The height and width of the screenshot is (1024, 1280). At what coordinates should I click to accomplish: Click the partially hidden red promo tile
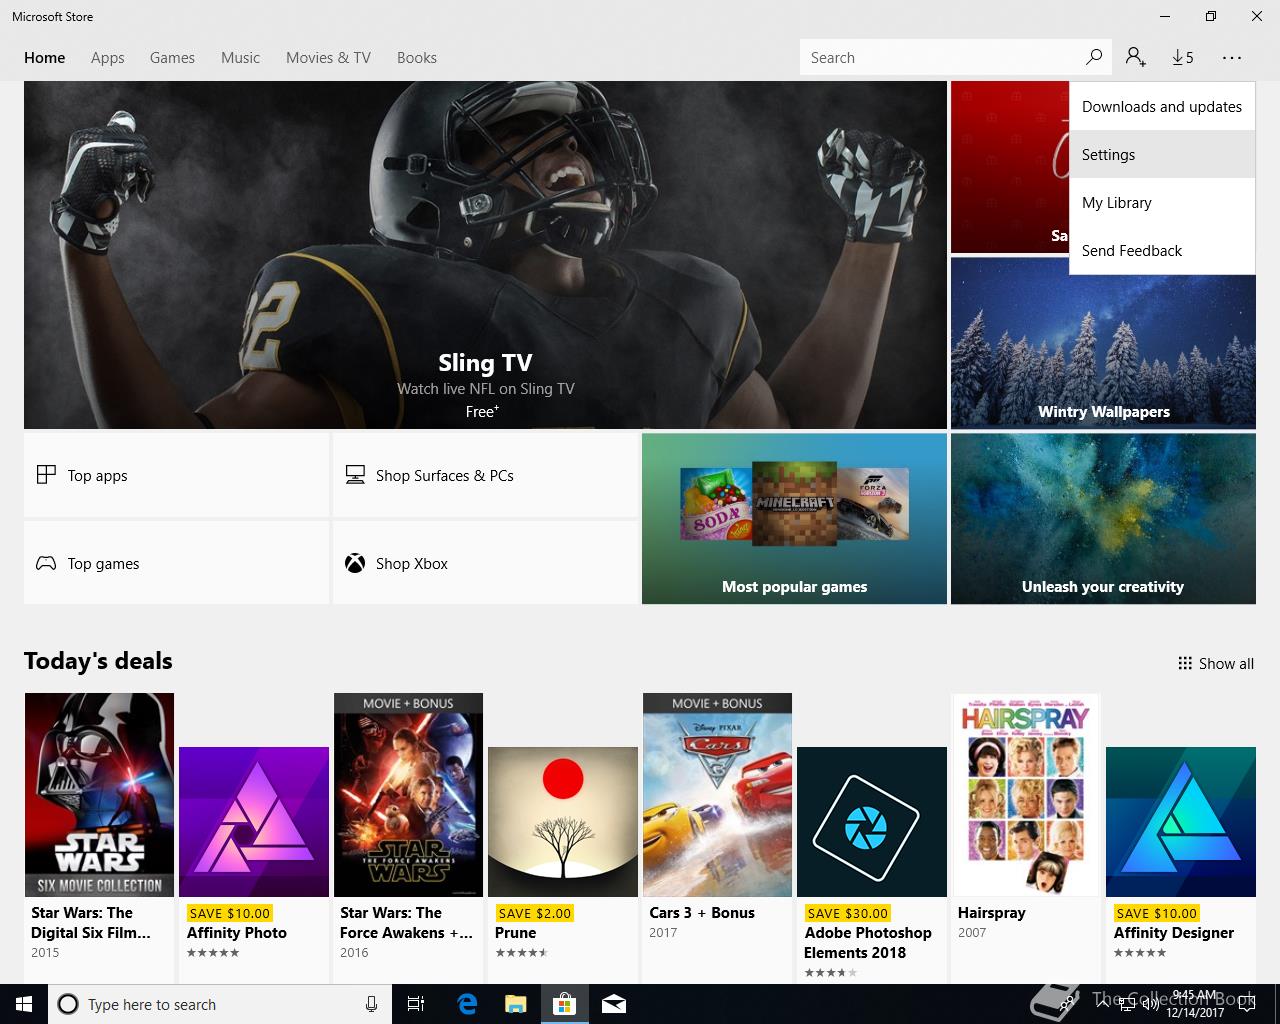pos(1010,167)
